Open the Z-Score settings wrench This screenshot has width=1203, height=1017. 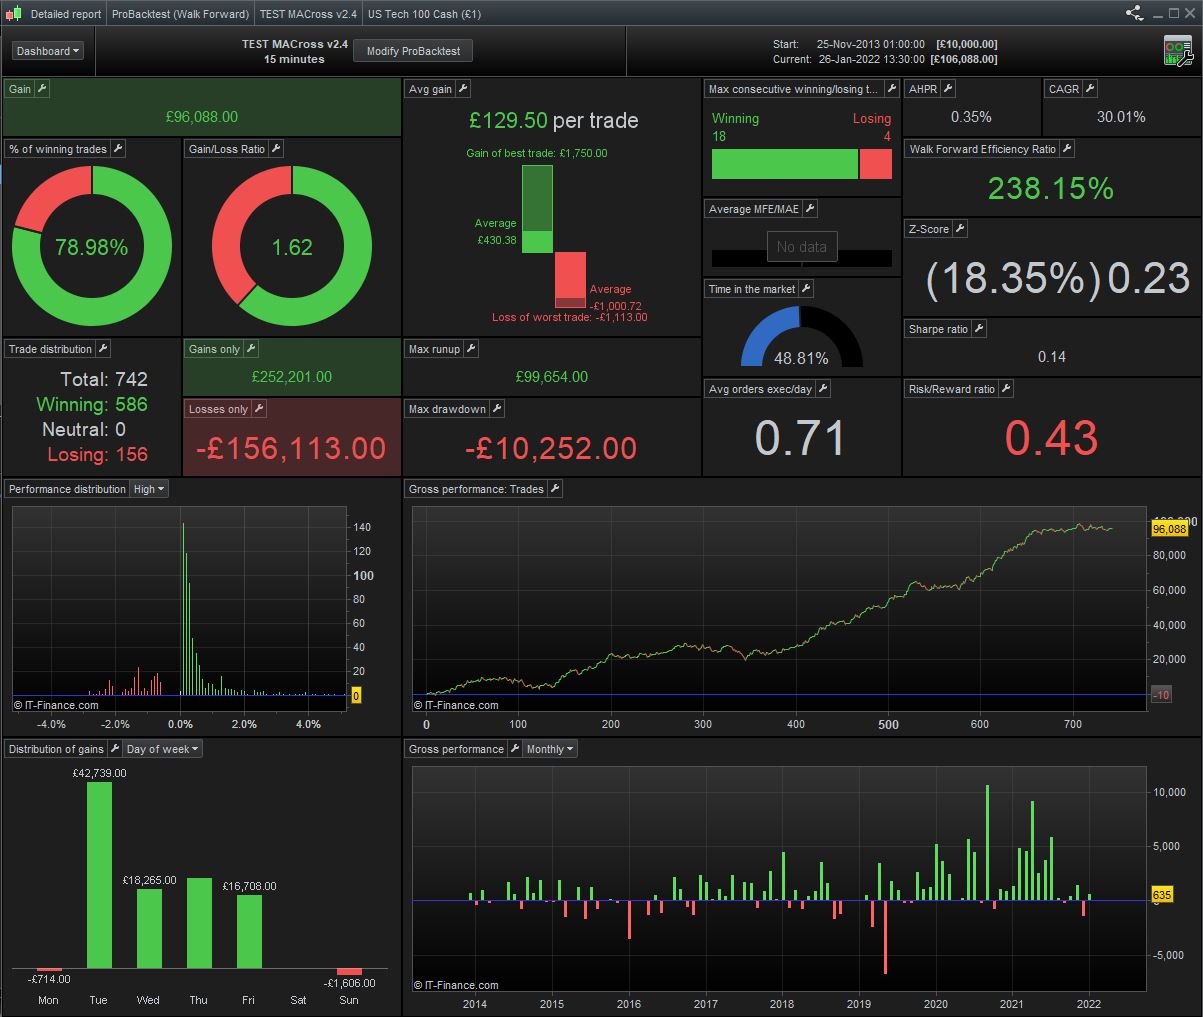coord(959,229)
